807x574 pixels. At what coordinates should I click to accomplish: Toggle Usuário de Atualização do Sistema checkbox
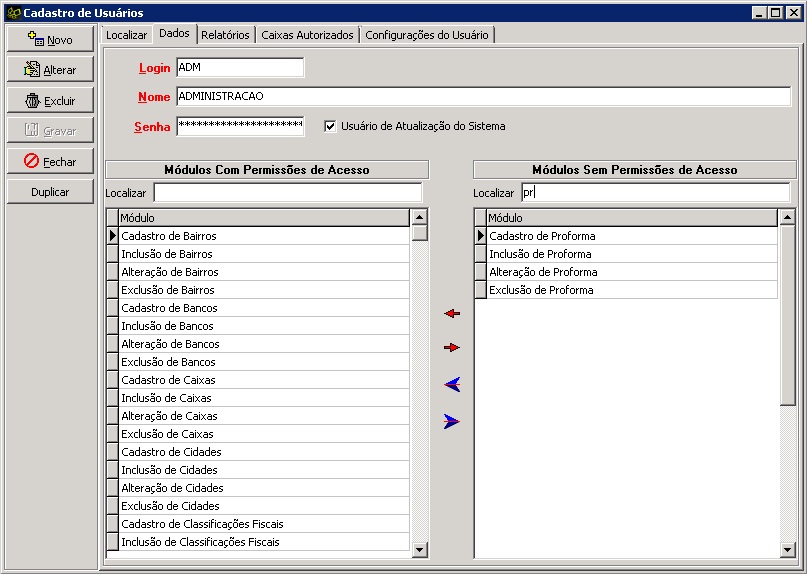pyautogui.click(x=330, y=126)
